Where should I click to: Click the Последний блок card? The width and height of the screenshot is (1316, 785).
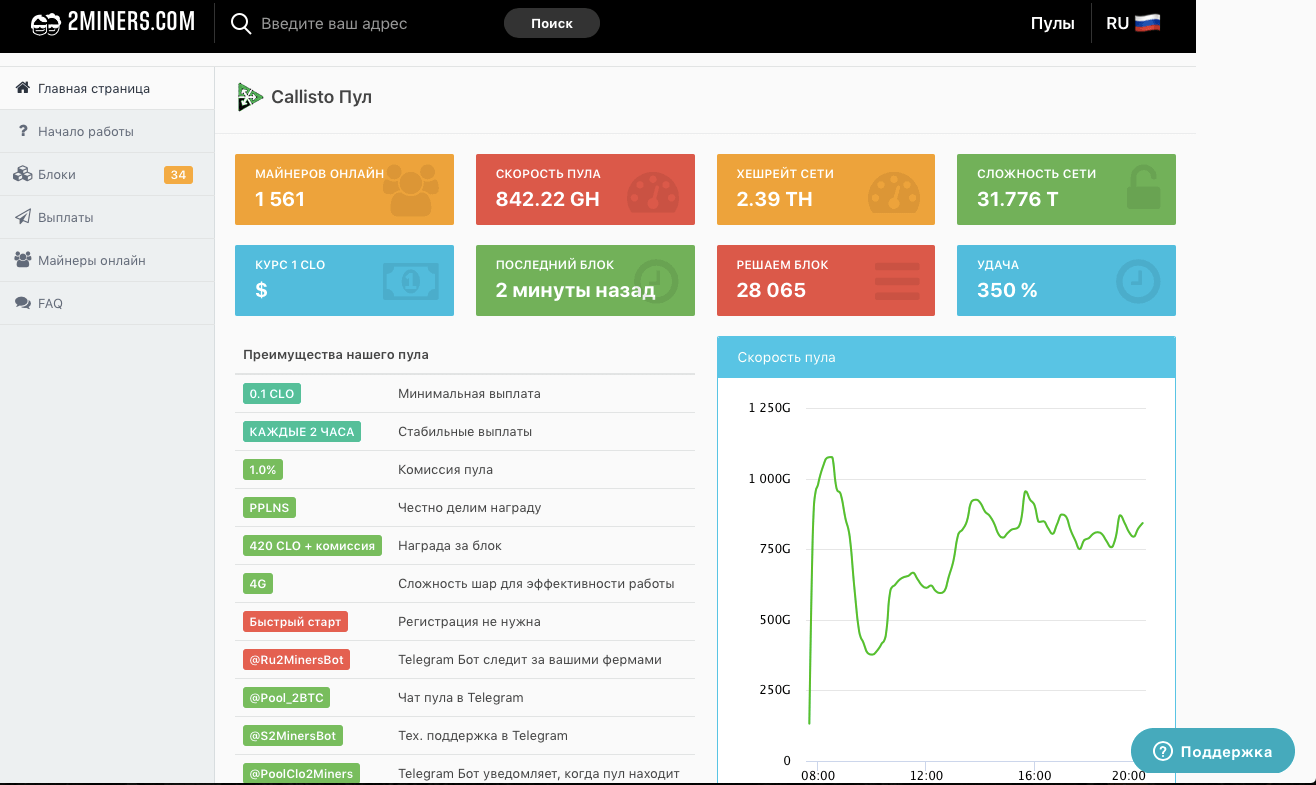click(x=585, y=280)
